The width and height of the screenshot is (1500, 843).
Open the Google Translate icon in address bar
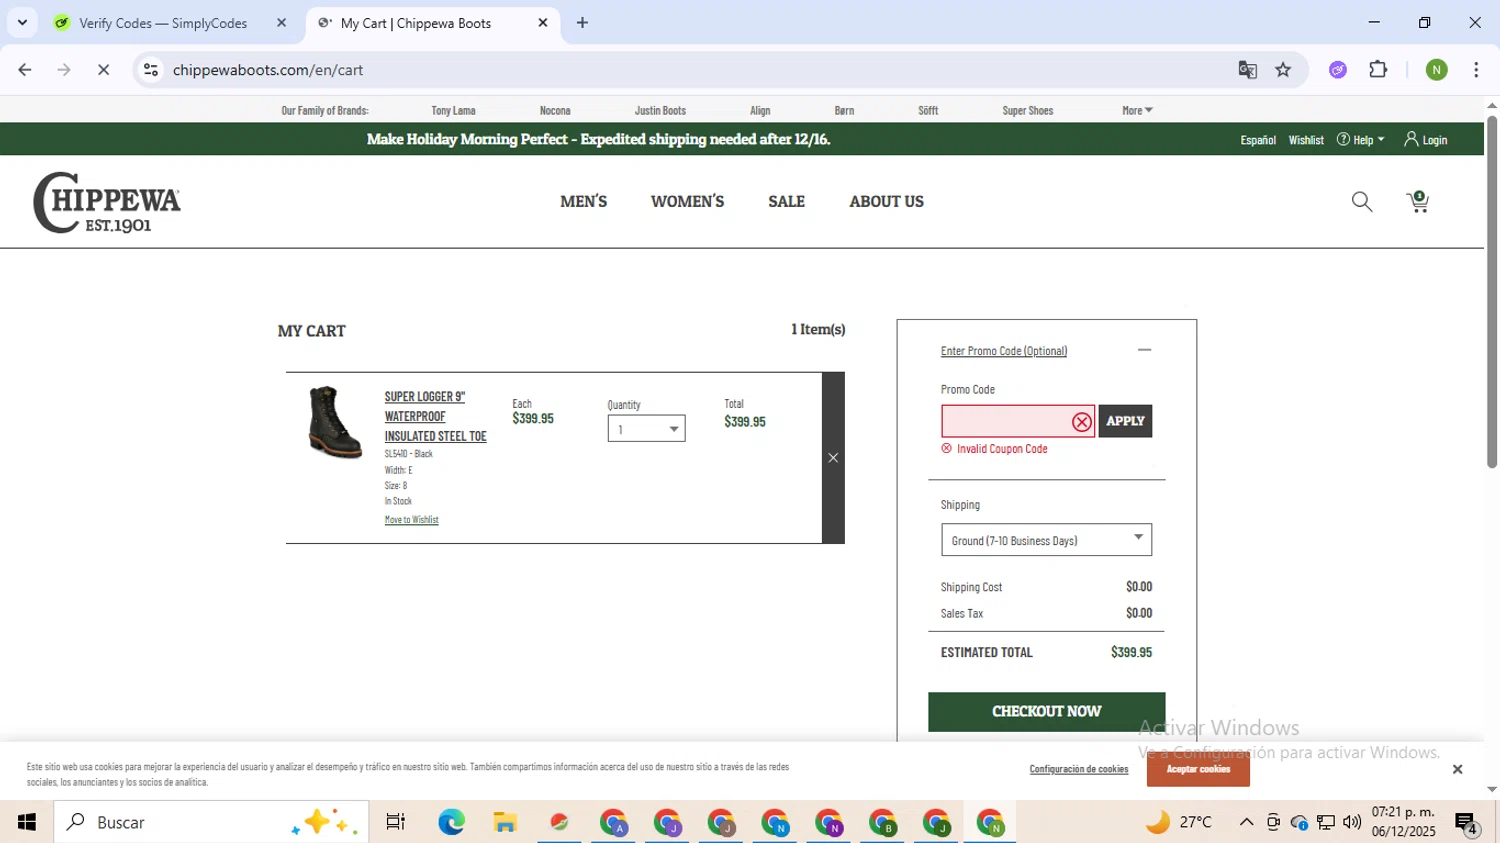pyautogui.click(x=1247, y=70)
